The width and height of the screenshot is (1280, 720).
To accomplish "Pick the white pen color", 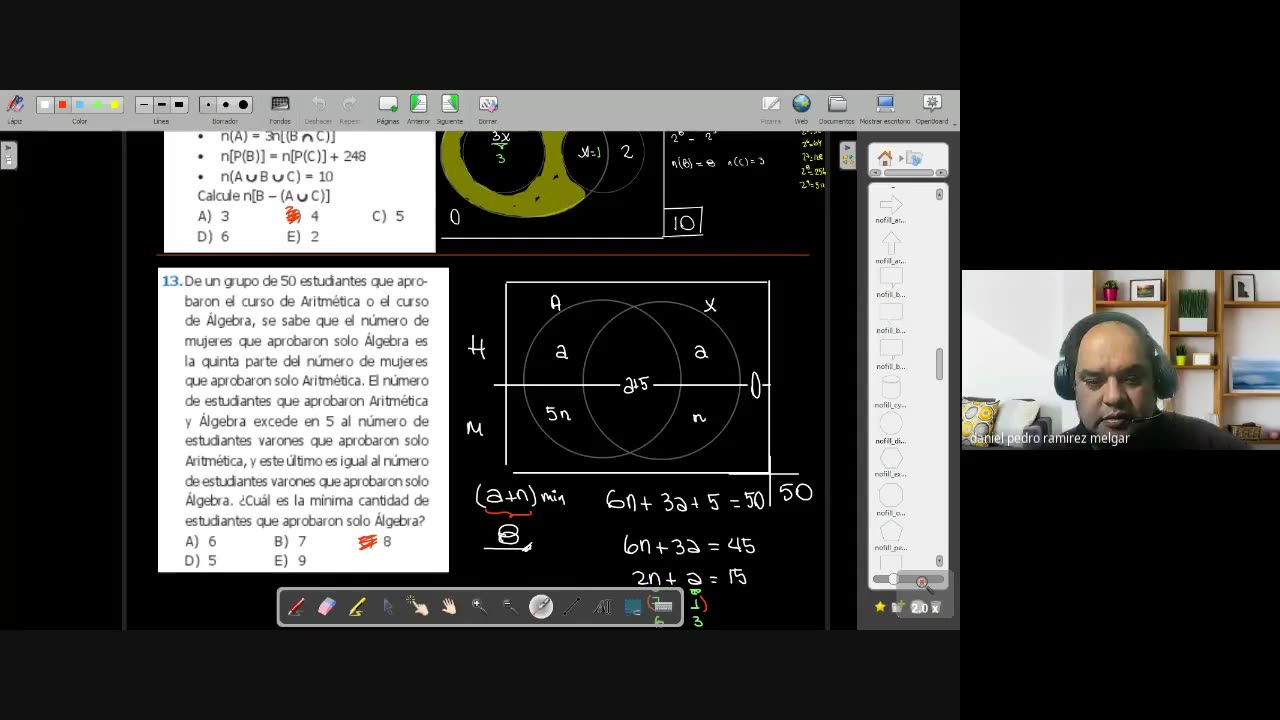I will click(44, 105).
